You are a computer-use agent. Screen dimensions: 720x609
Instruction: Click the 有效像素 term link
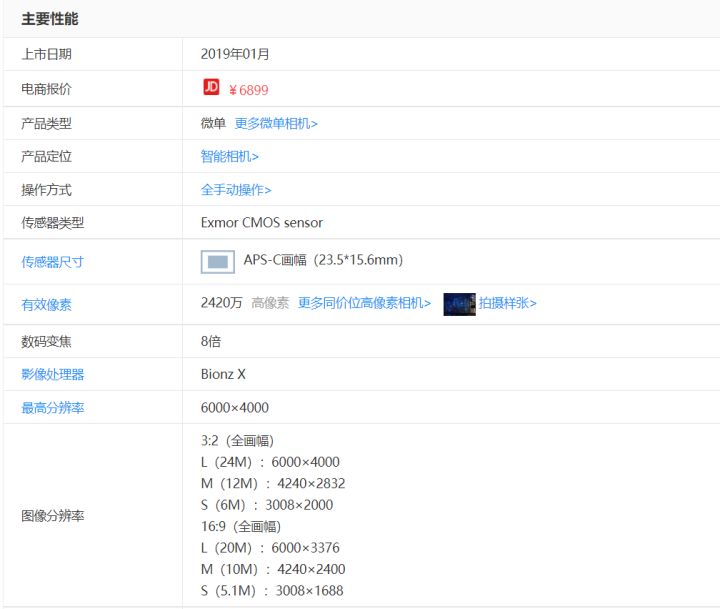click(46, 304)
